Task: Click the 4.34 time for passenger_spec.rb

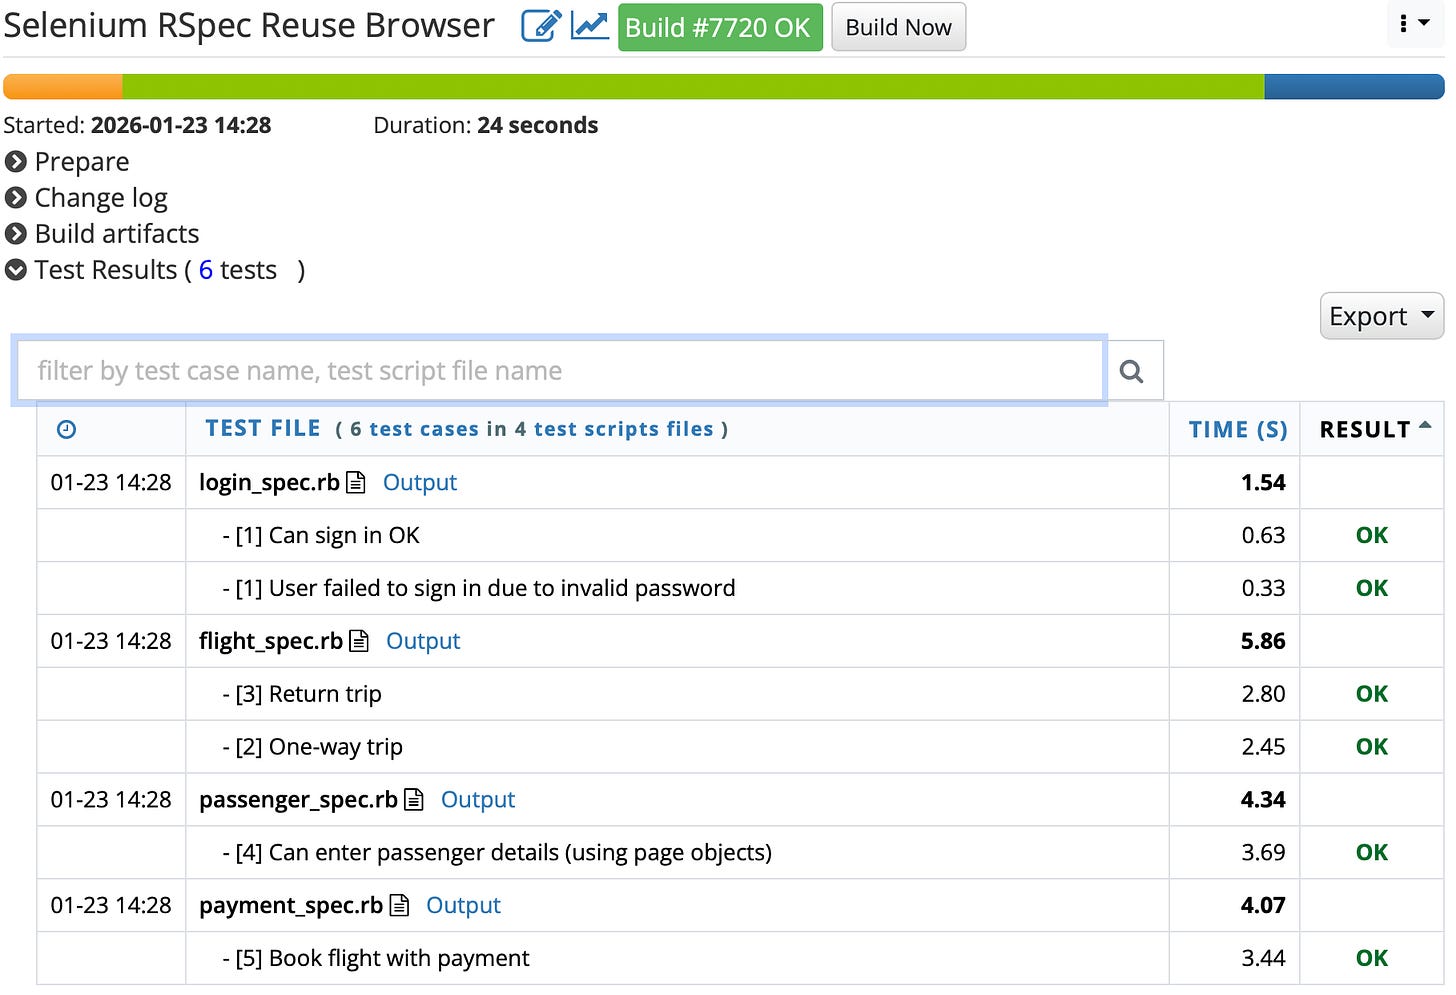Action: tap(1263, 800)
